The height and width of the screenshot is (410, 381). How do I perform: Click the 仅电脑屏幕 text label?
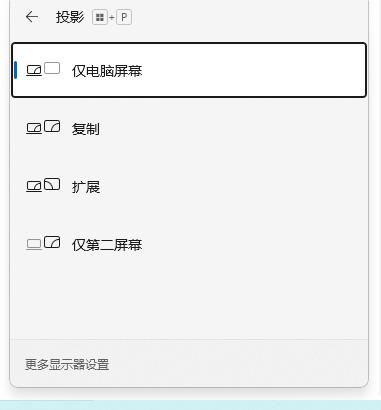pos(107,71)
